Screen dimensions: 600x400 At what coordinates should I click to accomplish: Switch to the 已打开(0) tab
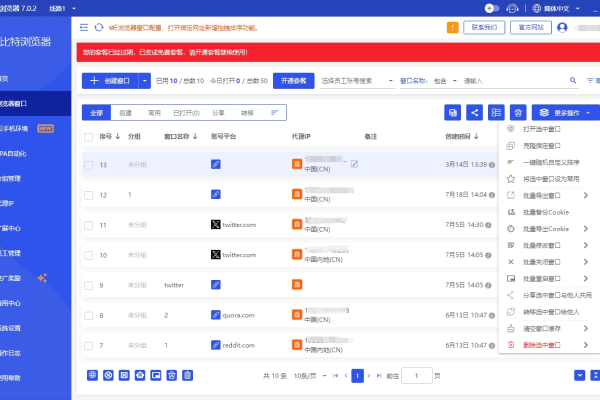coord(187,113)
